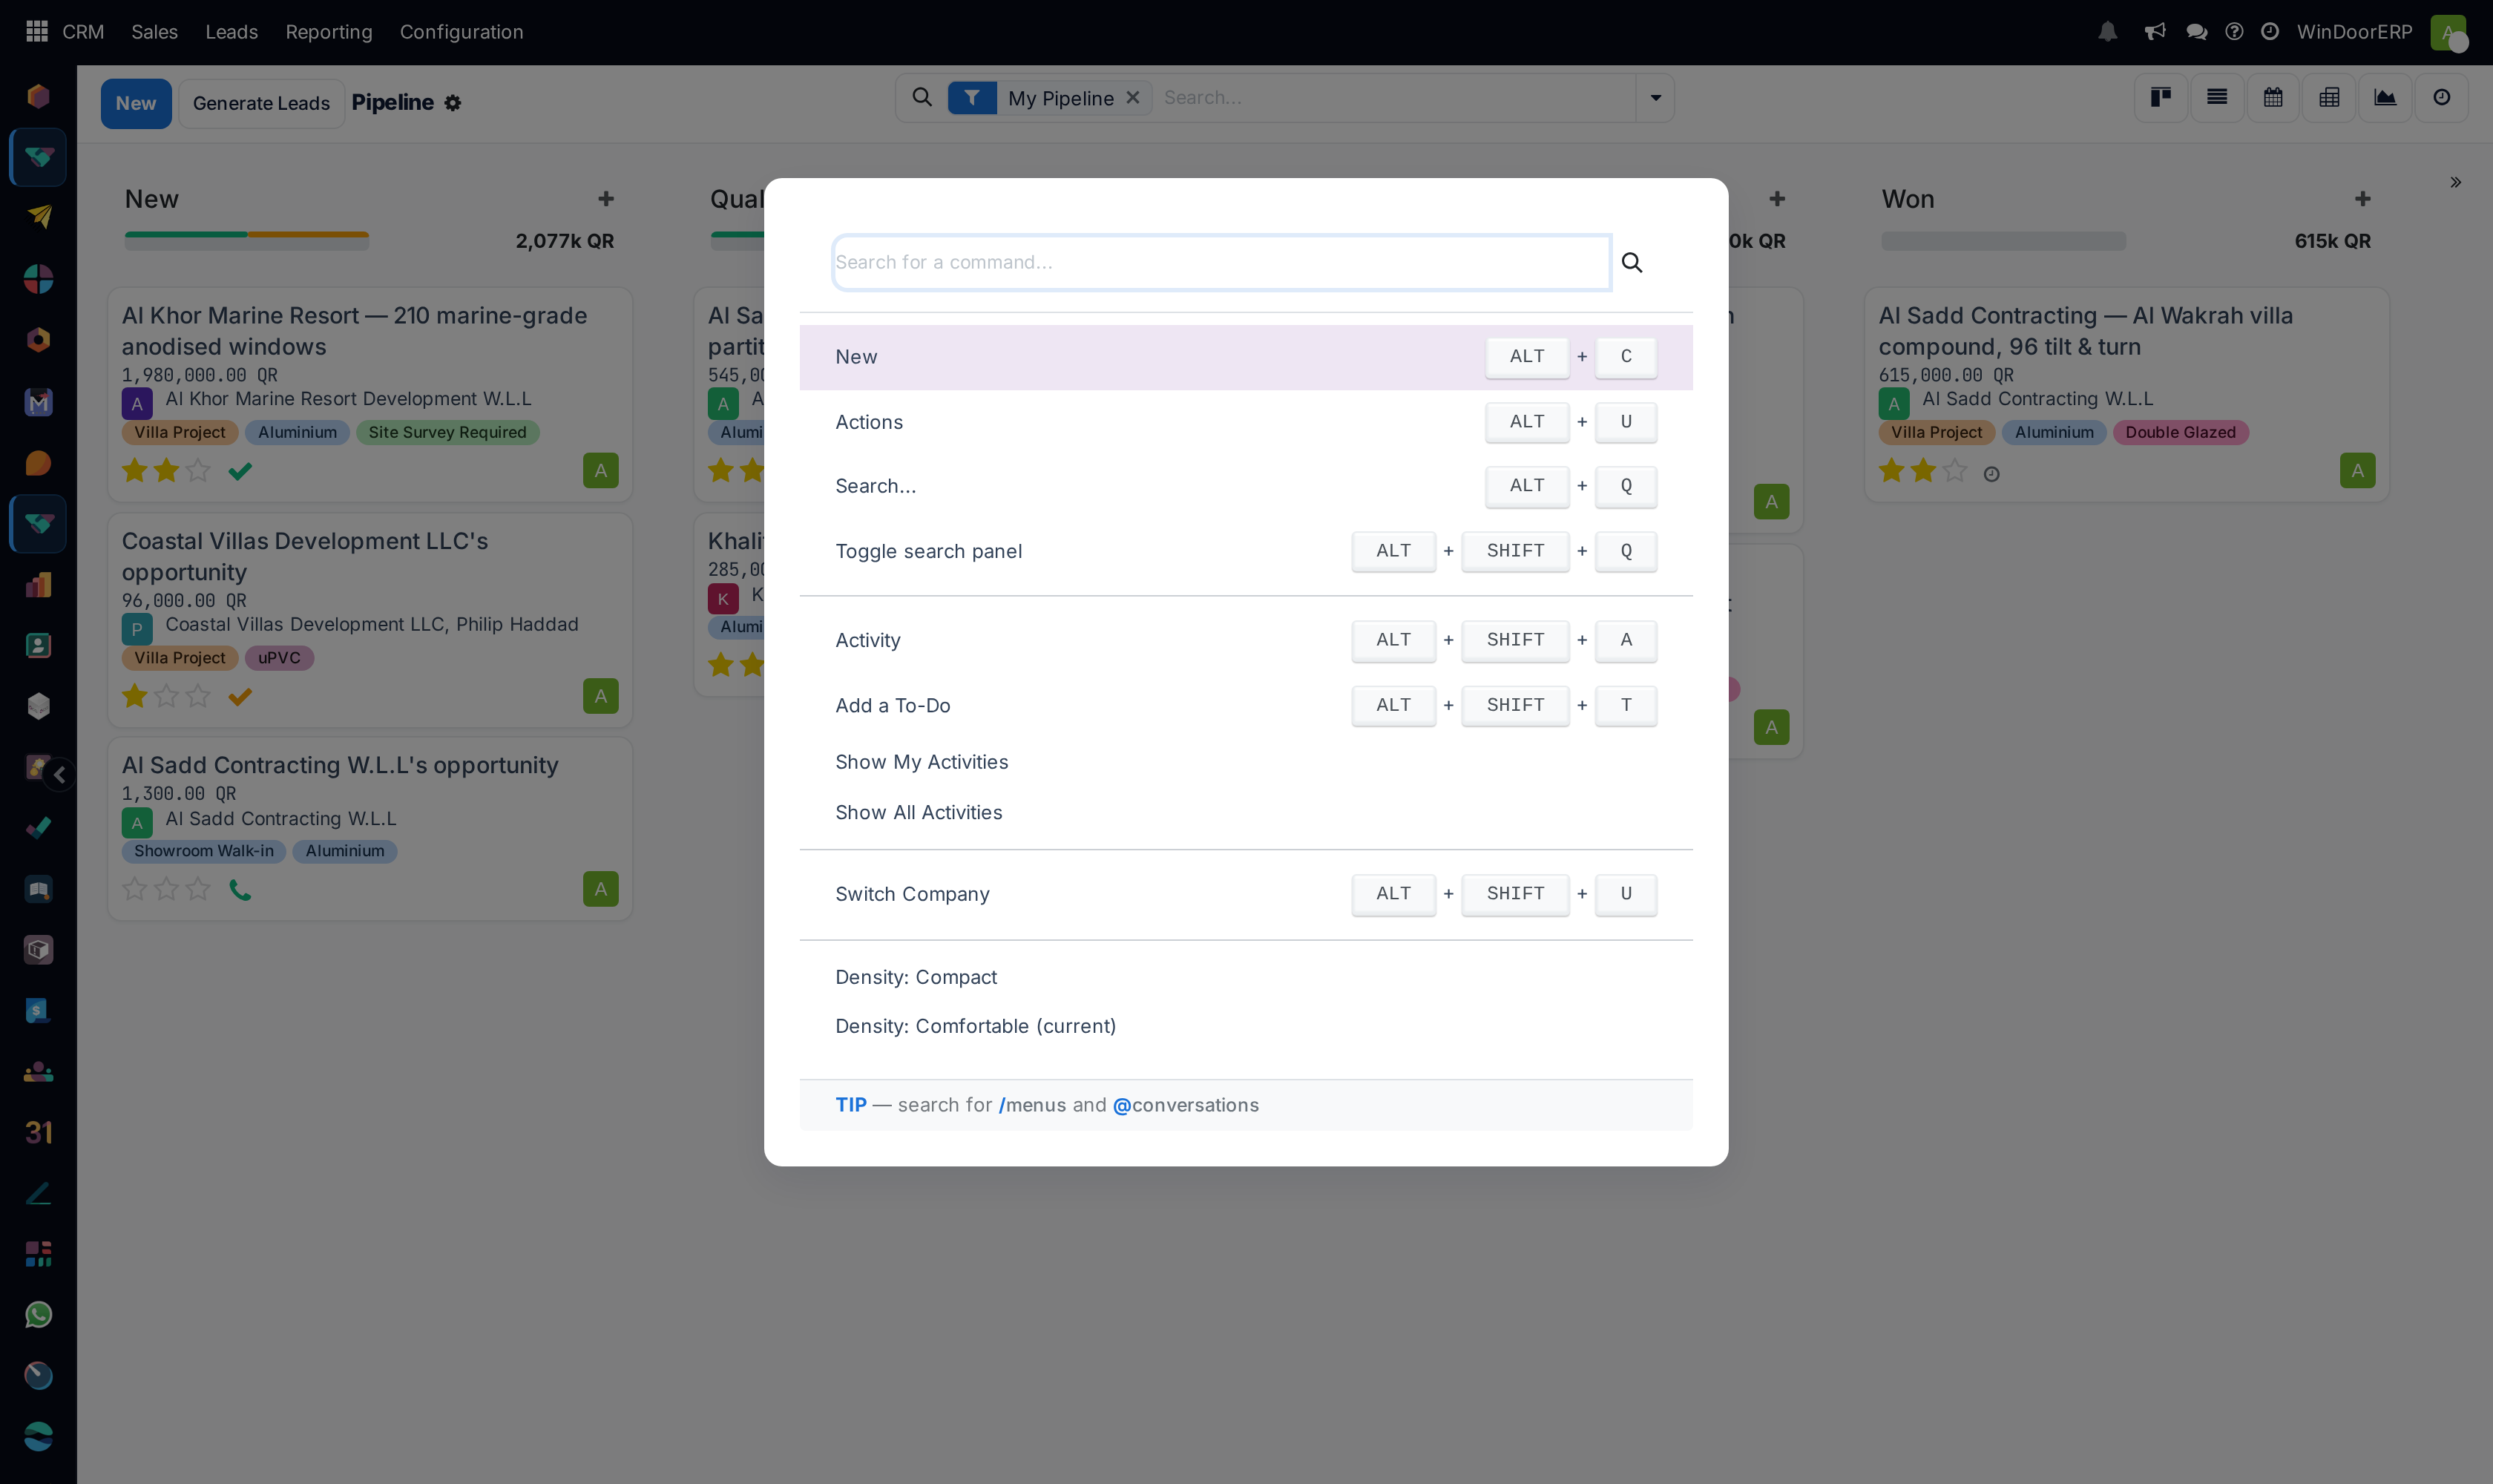
Task: Switch to the graph view
Action: click(x=2385, y=97)
